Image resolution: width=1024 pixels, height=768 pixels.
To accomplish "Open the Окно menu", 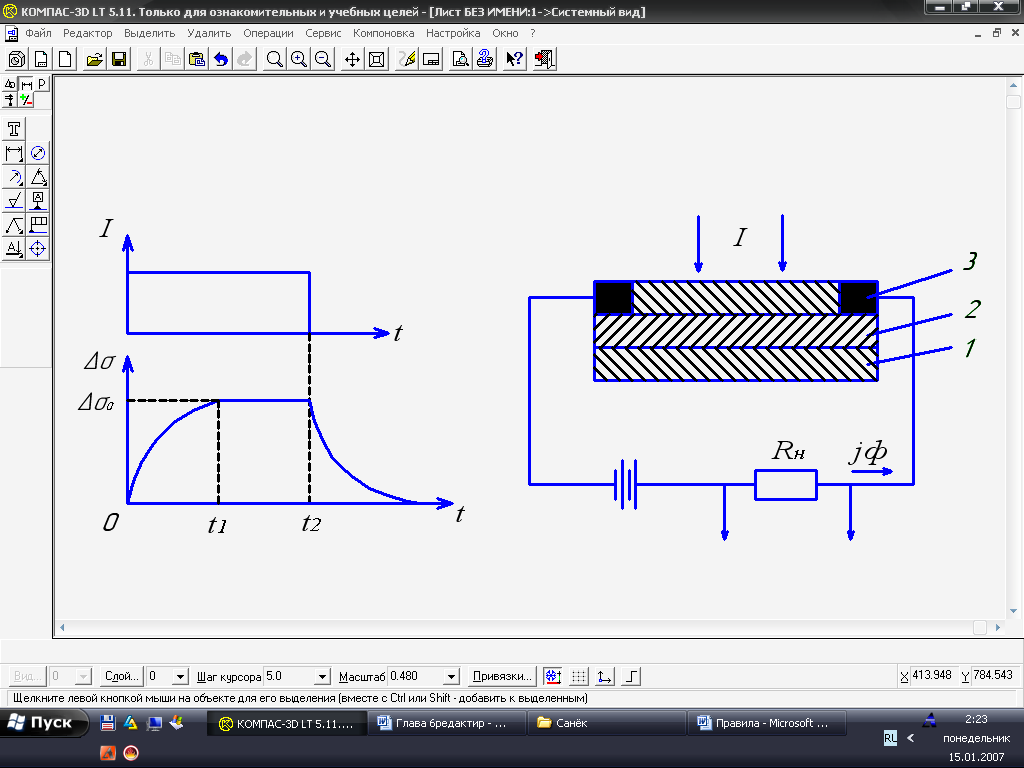I will click(x=505, y=33).
